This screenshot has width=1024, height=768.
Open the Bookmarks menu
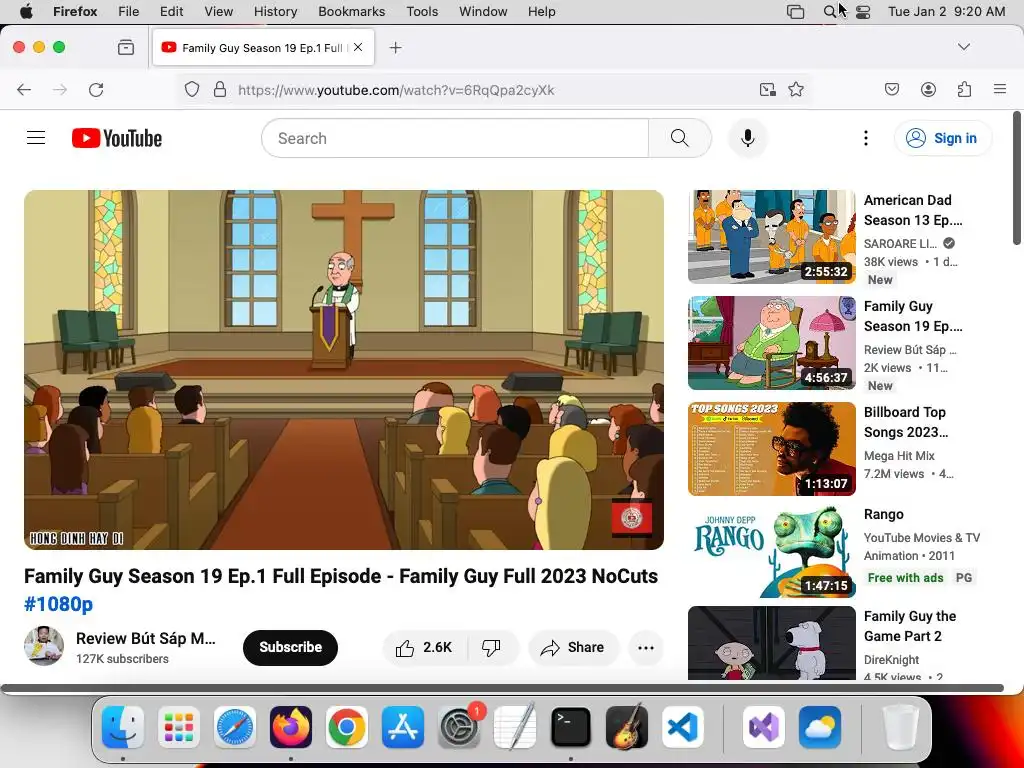[351, 12]
